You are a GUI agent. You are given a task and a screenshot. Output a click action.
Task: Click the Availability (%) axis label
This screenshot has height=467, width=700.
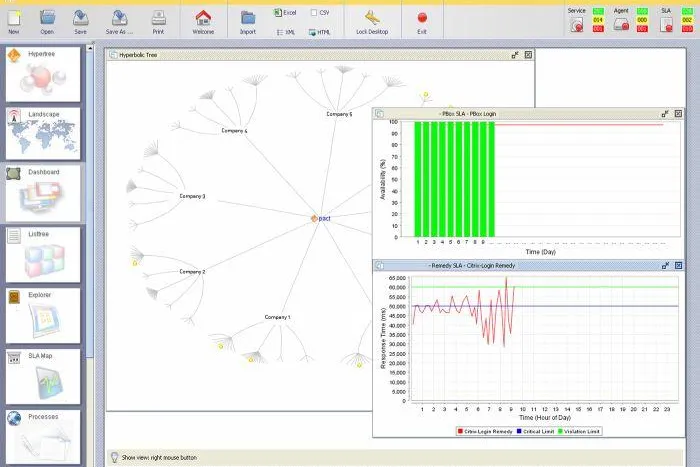click(383, 179)
